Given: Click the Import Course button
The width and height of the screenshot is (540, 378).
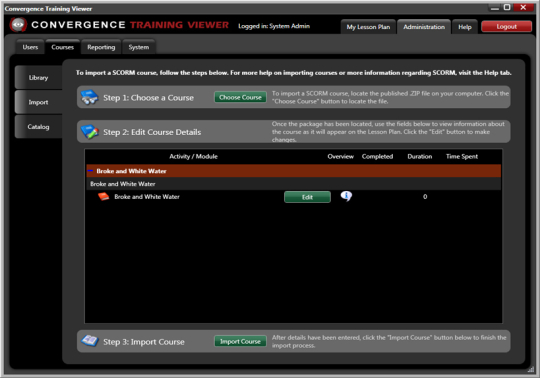Looking at the screenshot, I should coord(240,341).
